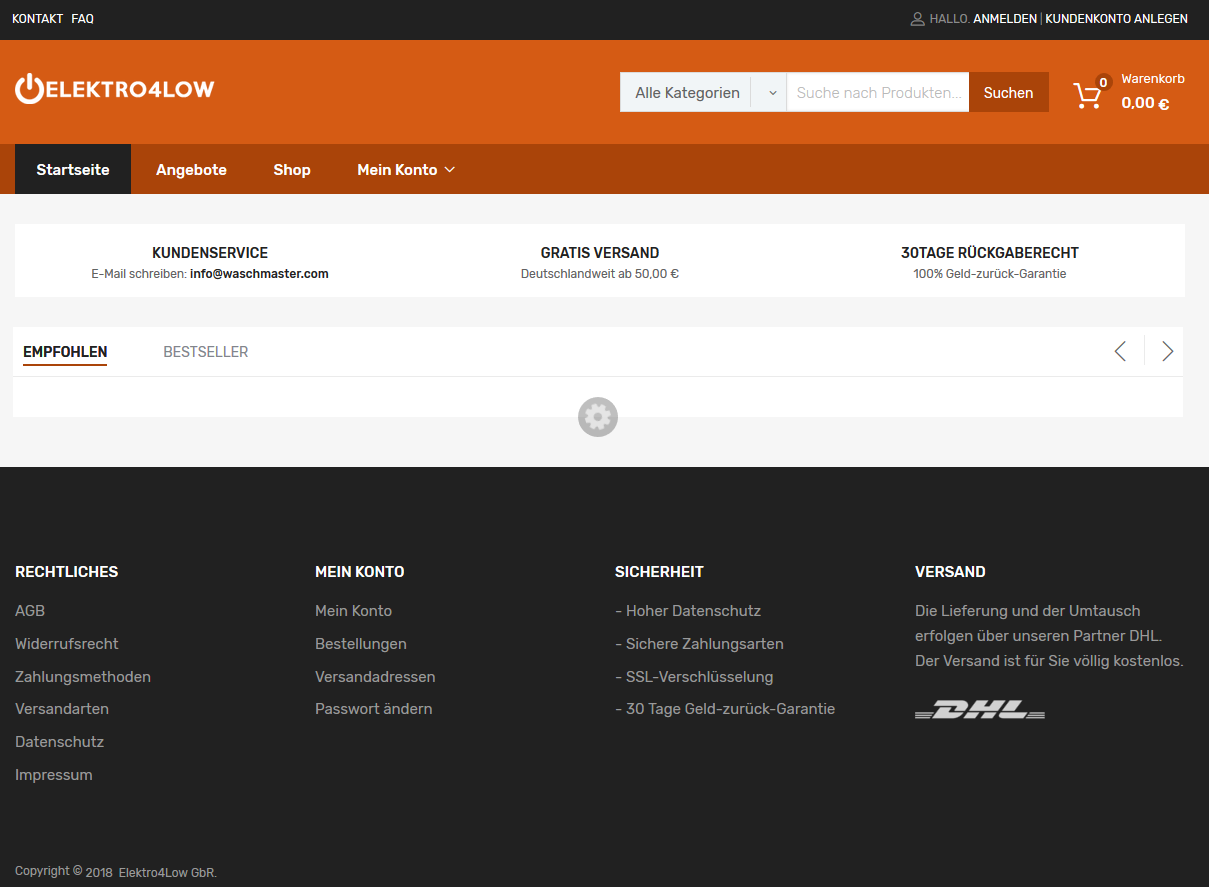Open the FAQ link in top bar
This screenshot has height=887, width=1209.
82,19
